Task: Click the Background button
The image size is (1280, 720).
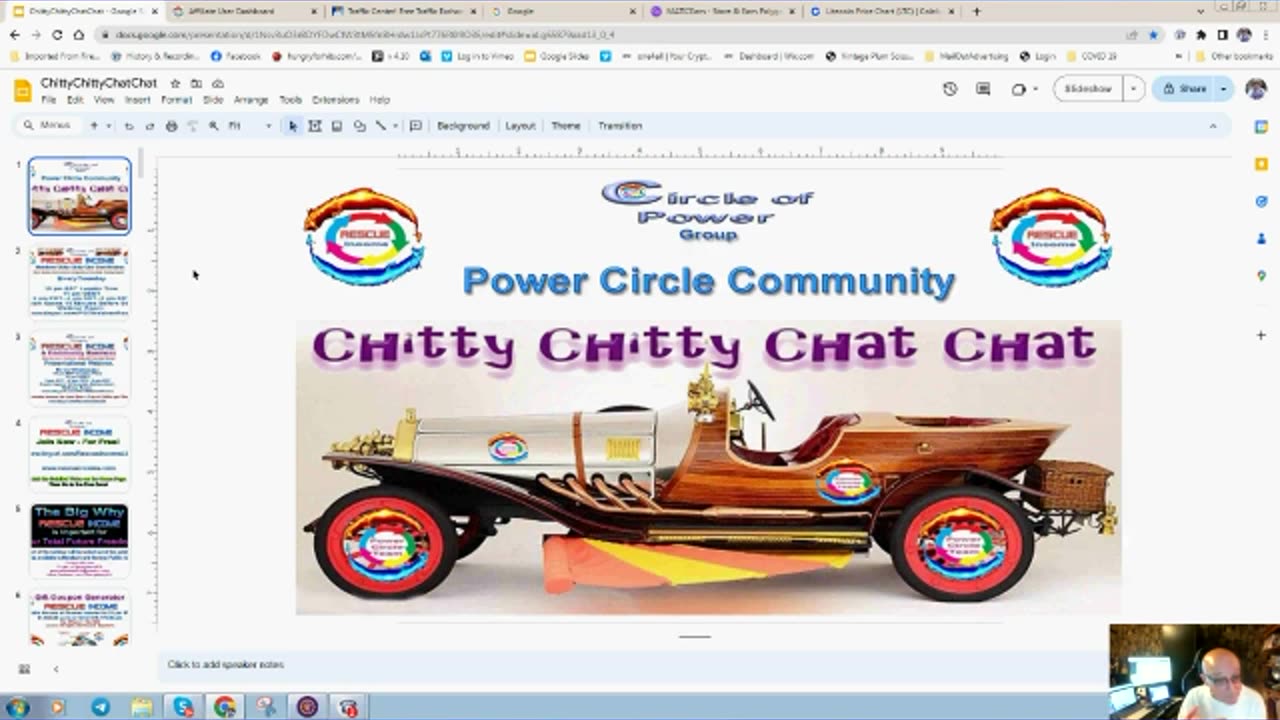Action: [463, 126]
